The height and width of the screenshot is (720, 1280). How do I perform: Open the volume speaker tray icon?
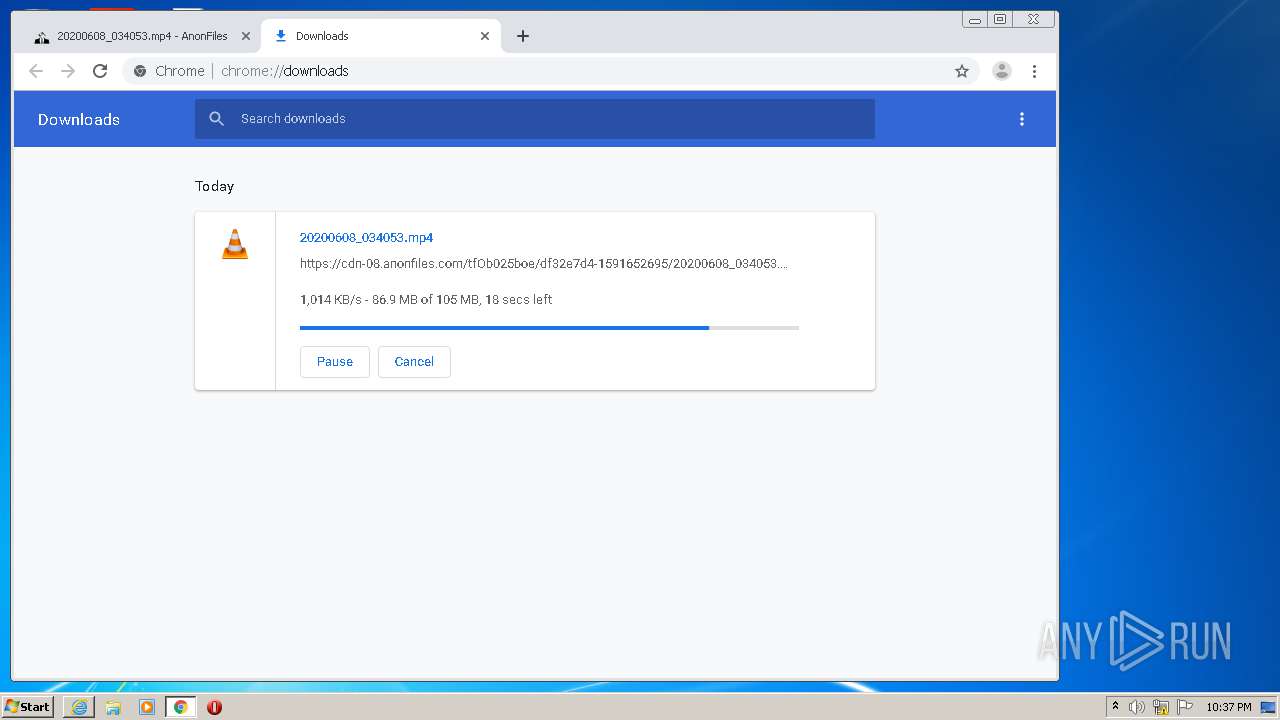(x=1137, y=707)
